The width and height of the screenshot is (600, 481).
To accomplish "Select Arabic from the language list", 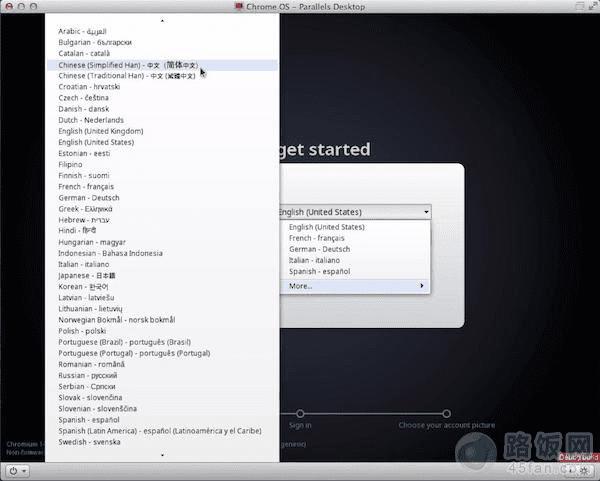I will [x=162, y=31].
